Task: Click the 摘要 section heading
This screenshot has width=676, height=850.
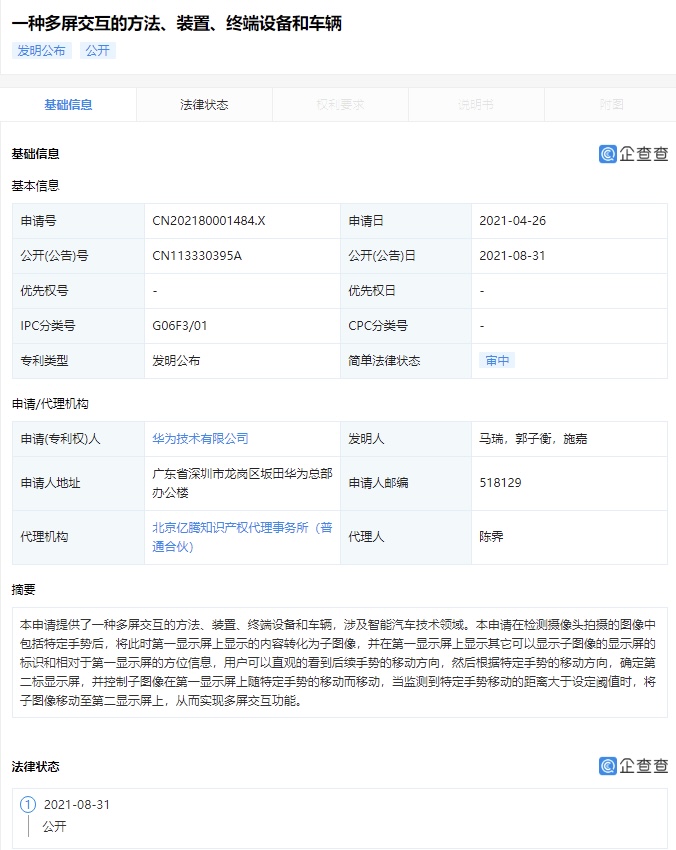Action: [23, 589]
